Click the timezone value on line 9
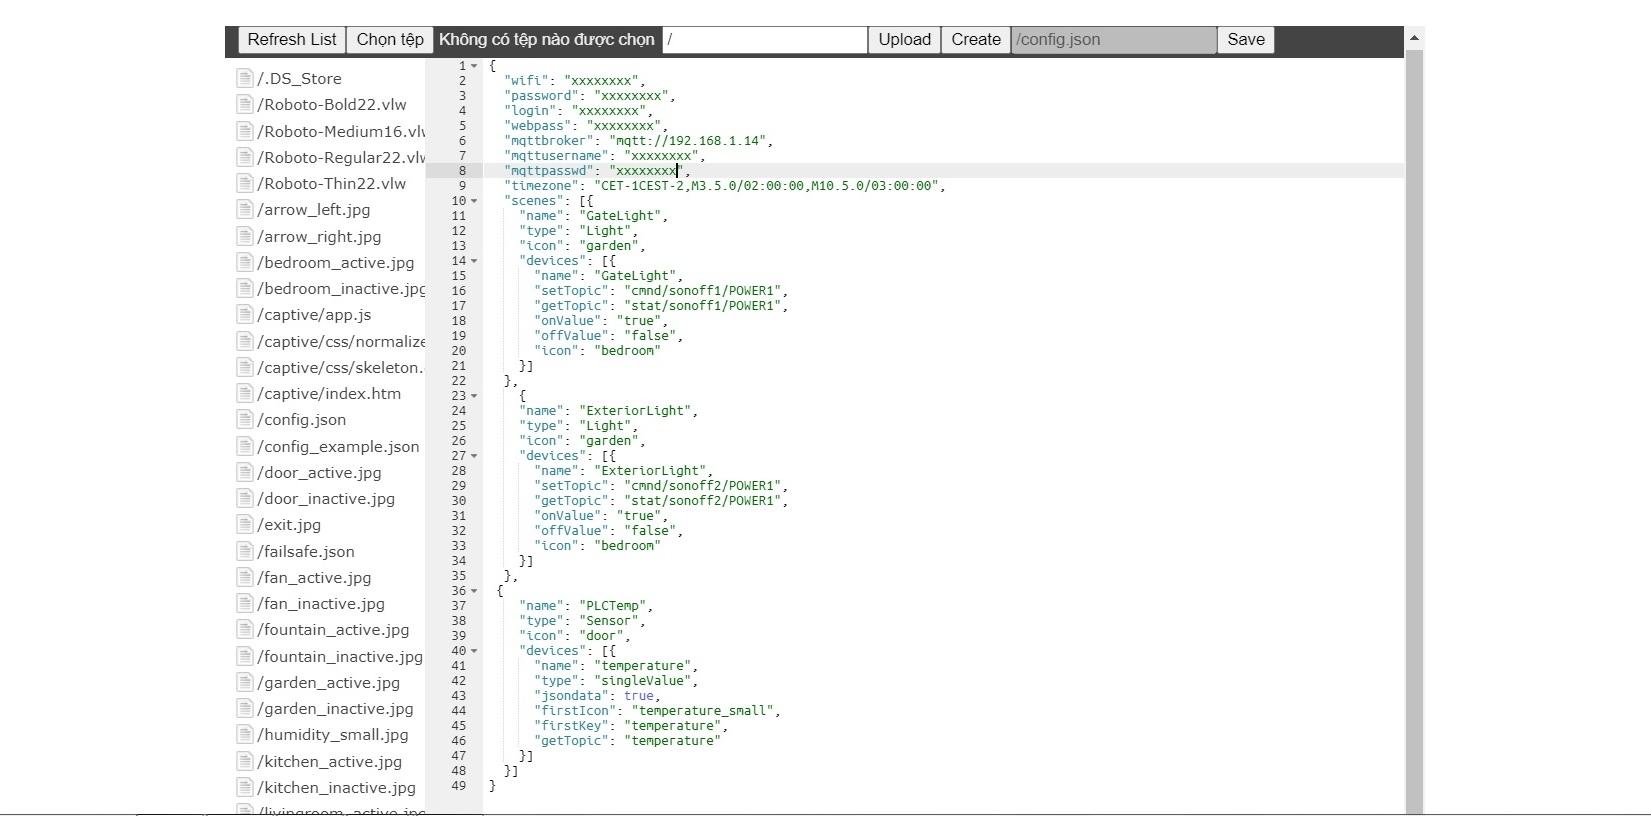Viewport: 1651px width, 816px height. pyautogui.click(x=766, y=186)
